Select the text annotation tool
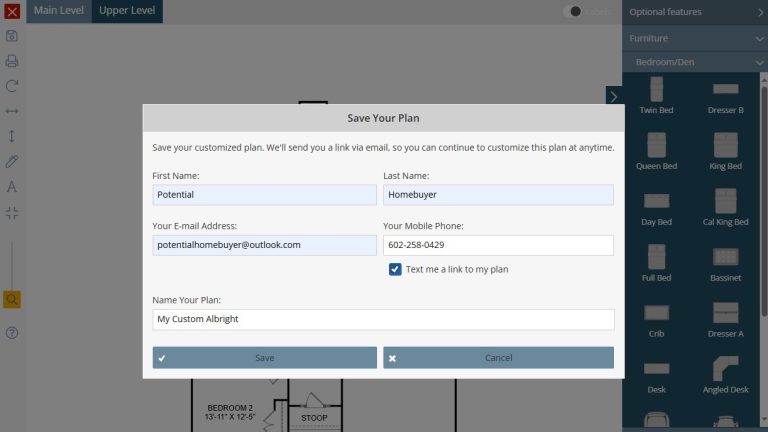The image size is (768, 432). coord(12,187)
